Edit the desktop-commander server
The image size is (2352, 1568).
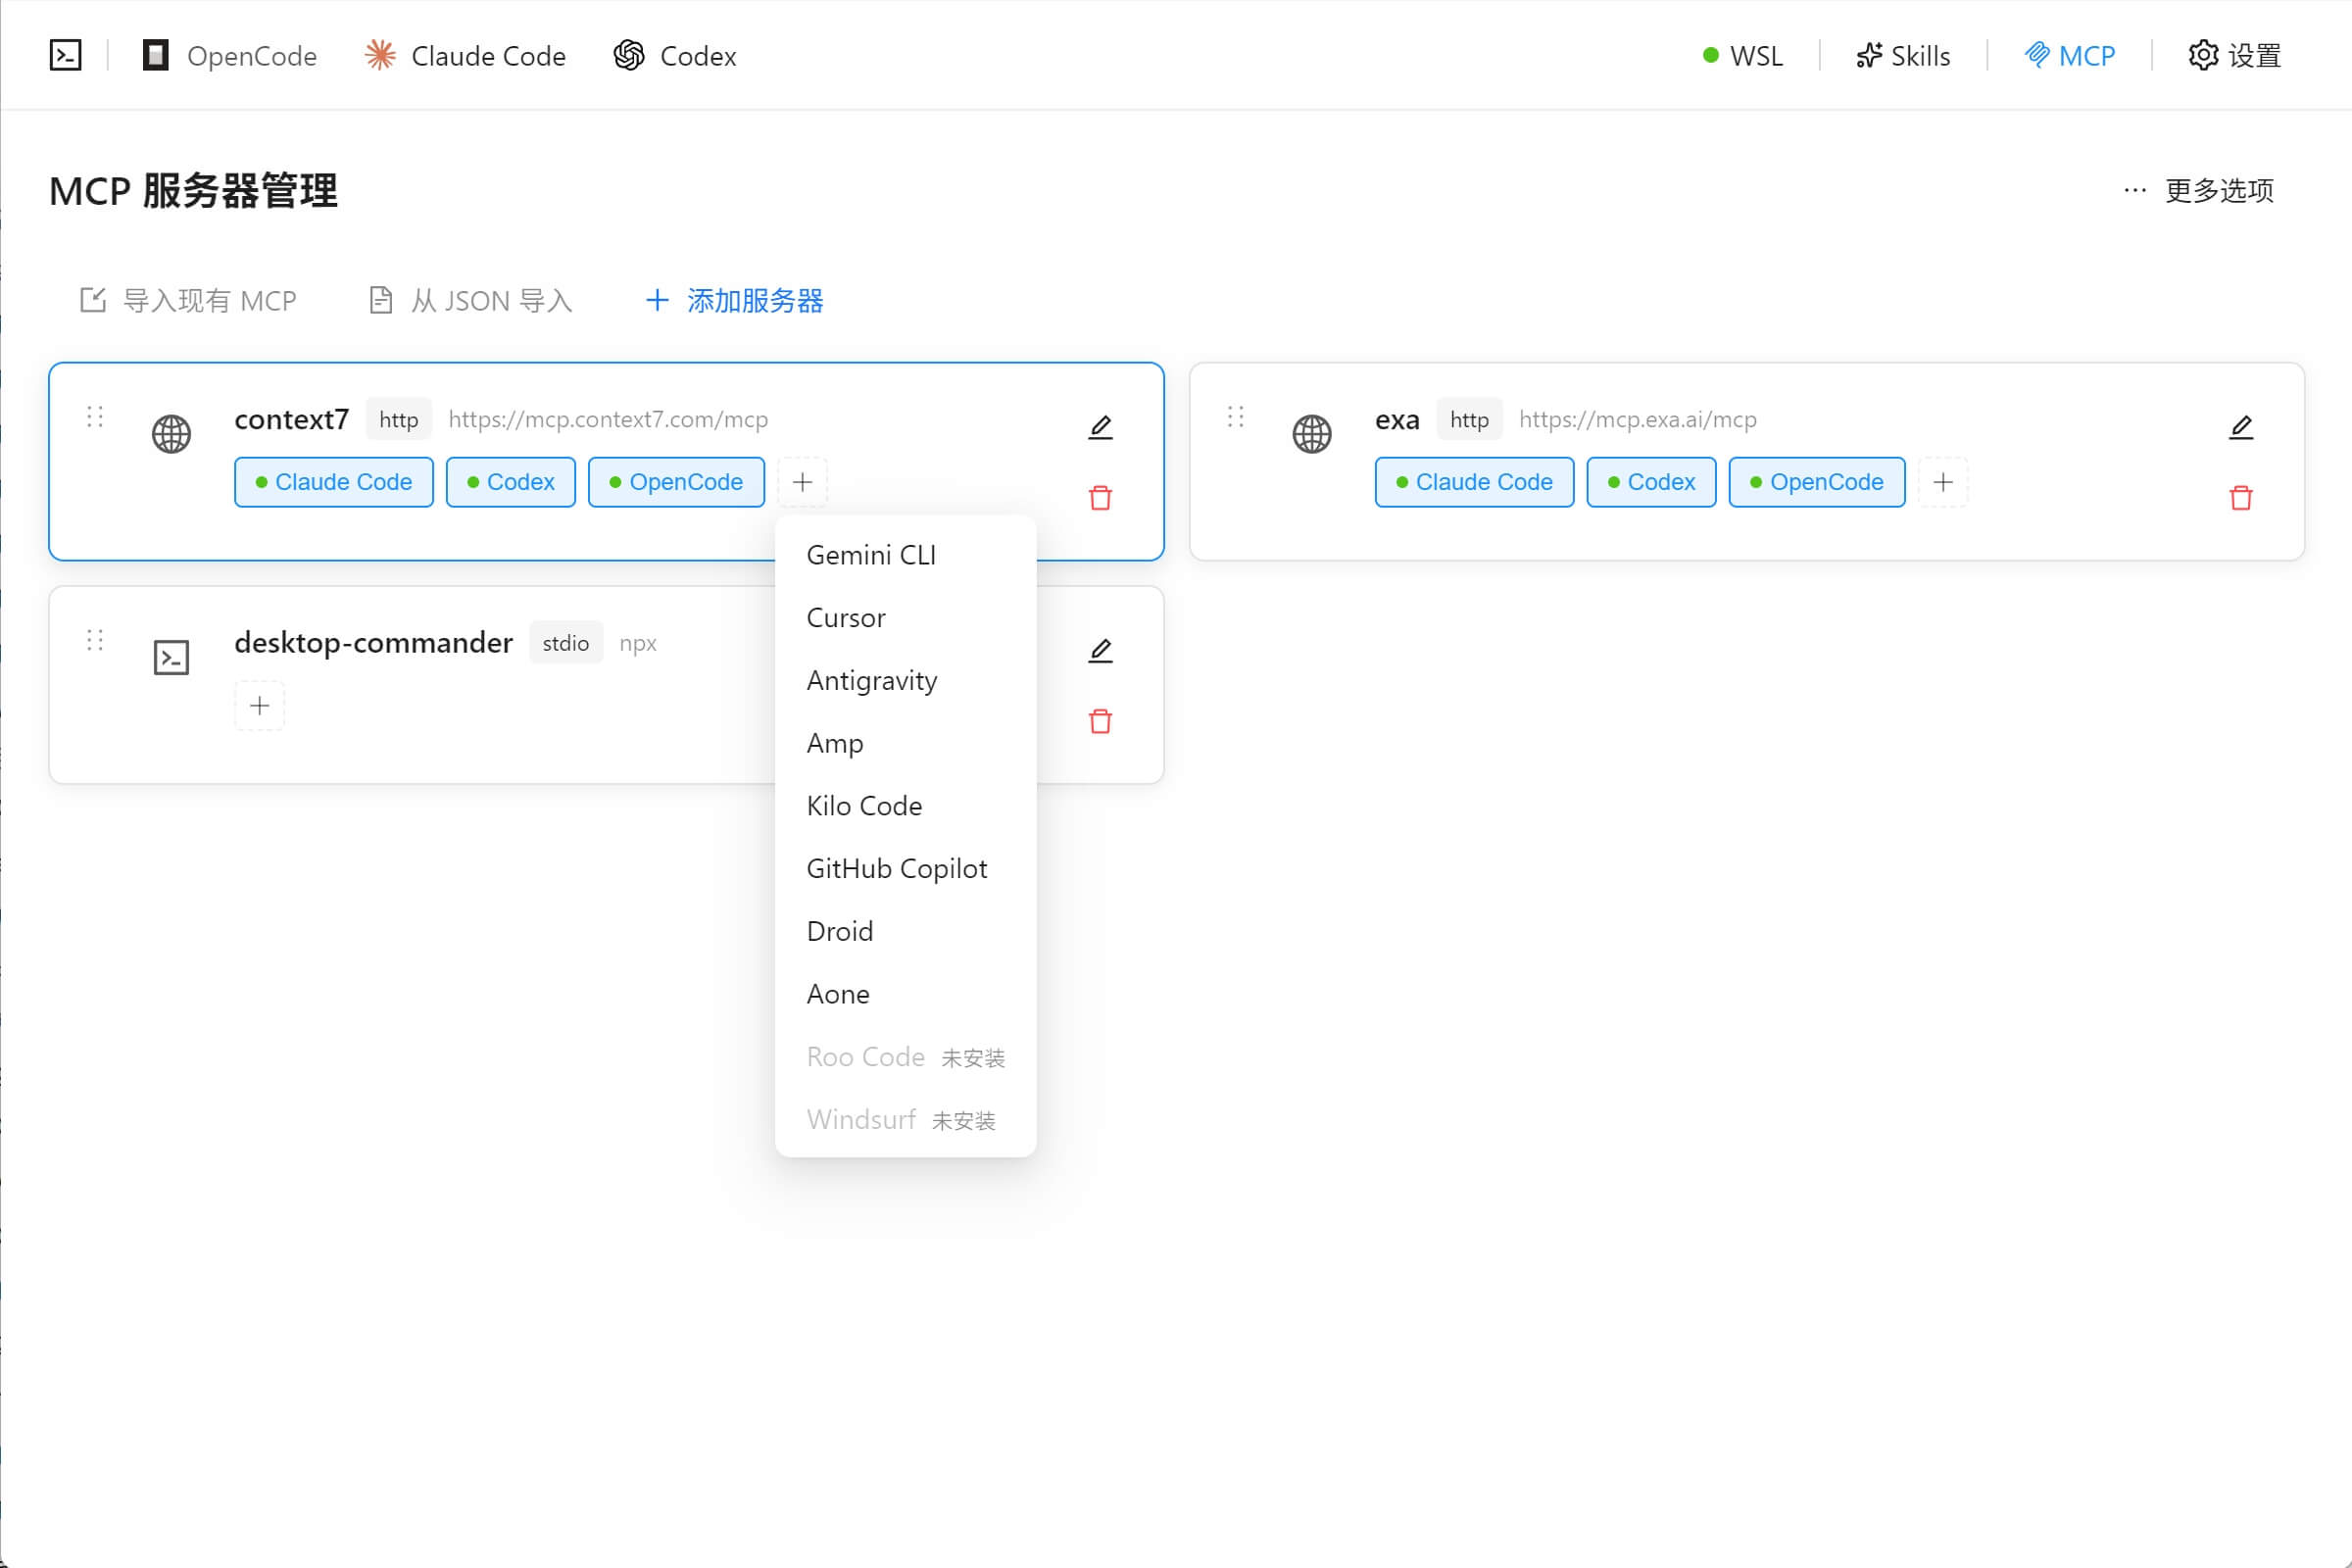click(x=1100, y=651)
